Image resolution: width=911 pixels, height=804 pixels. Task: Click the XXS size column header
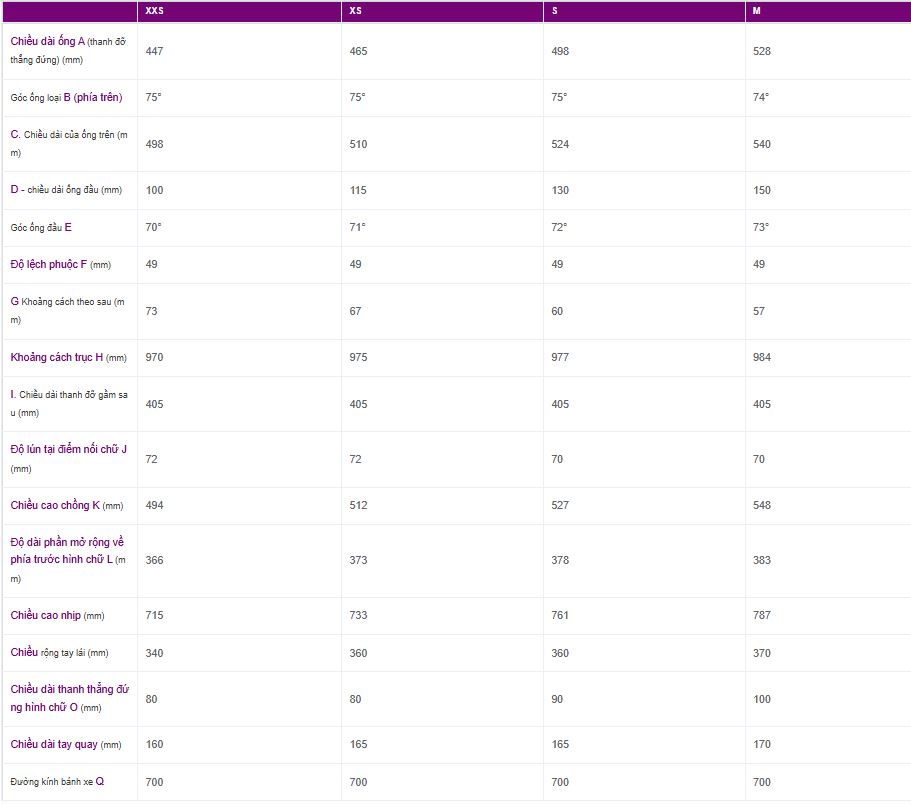click(x=155, y=12)
